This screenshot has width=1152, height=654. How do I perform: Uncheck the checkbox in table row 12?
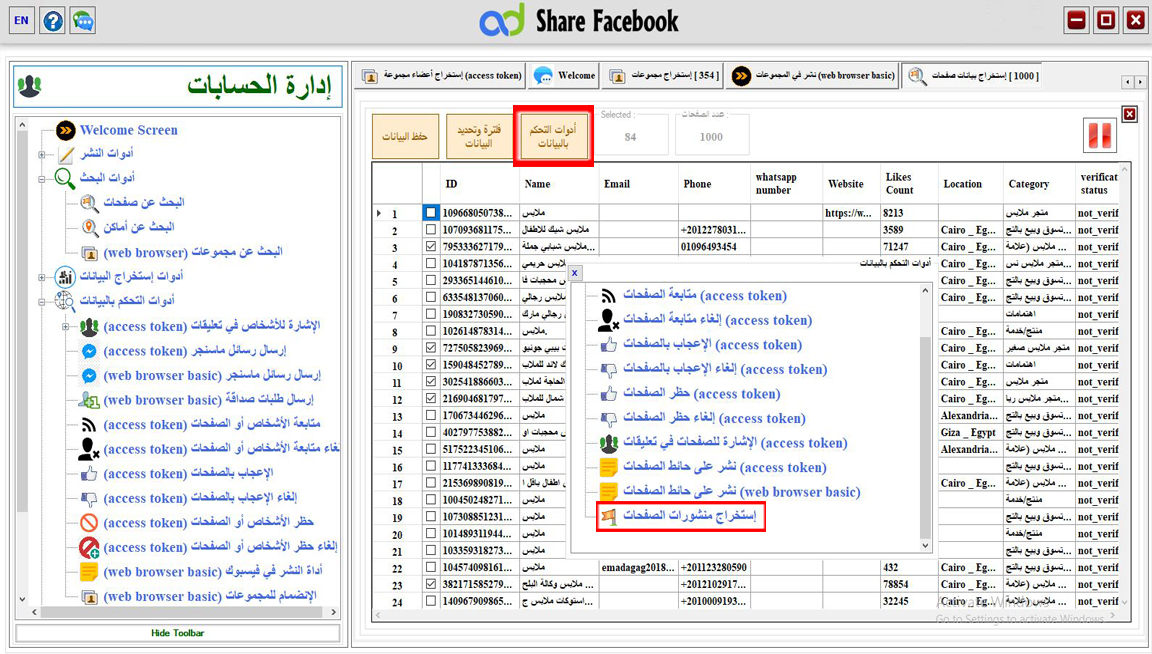(431, 399)
